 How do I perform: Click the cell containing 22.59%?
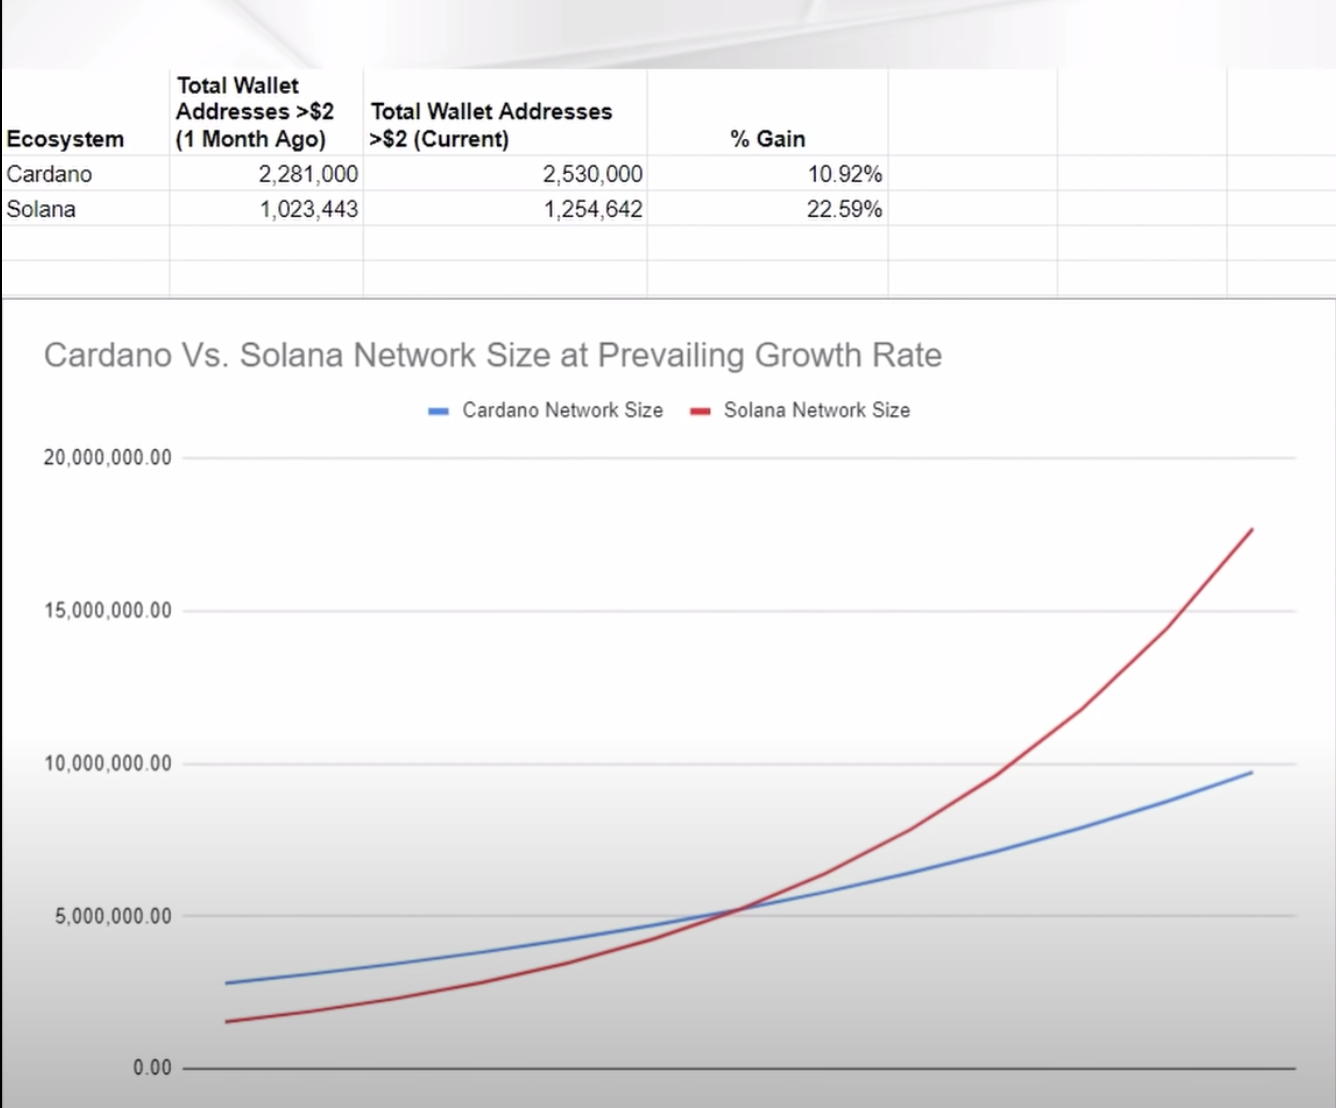(767, 208)
